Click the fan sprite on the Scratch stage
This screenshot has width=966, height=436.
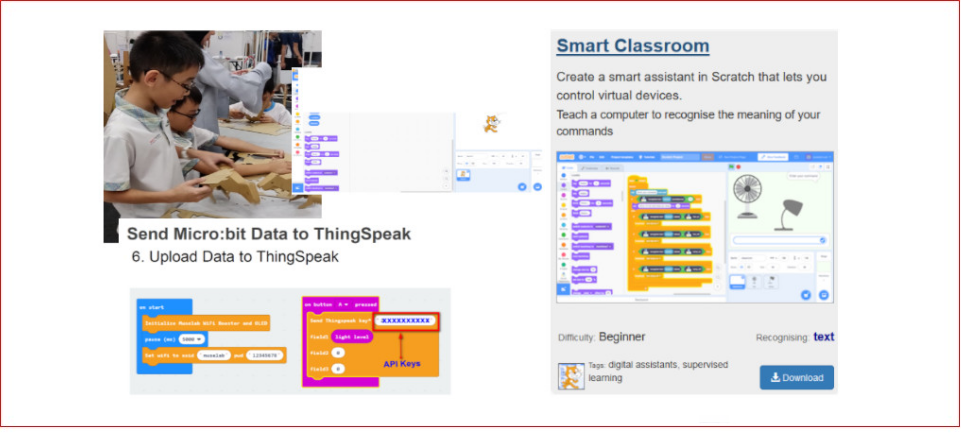[747, 196]
